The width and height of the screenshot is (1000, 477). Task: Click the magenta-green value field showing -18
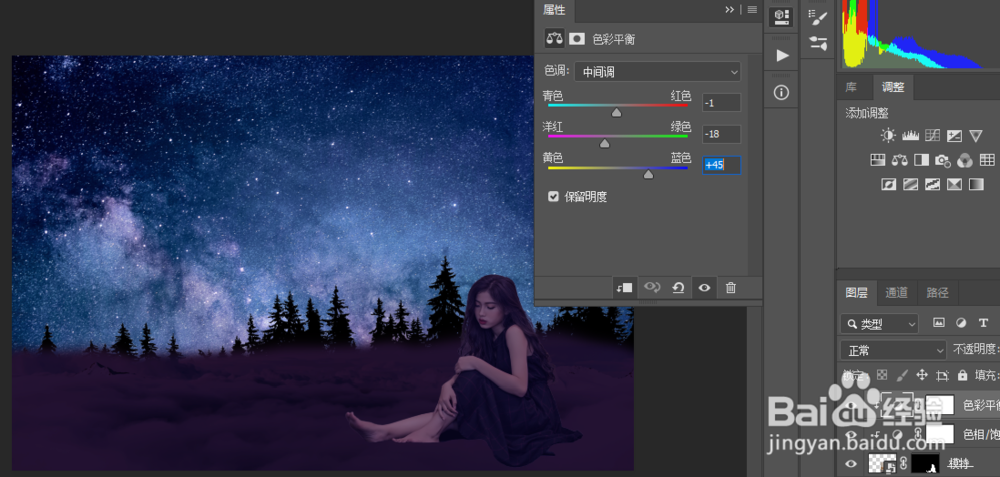721,134
